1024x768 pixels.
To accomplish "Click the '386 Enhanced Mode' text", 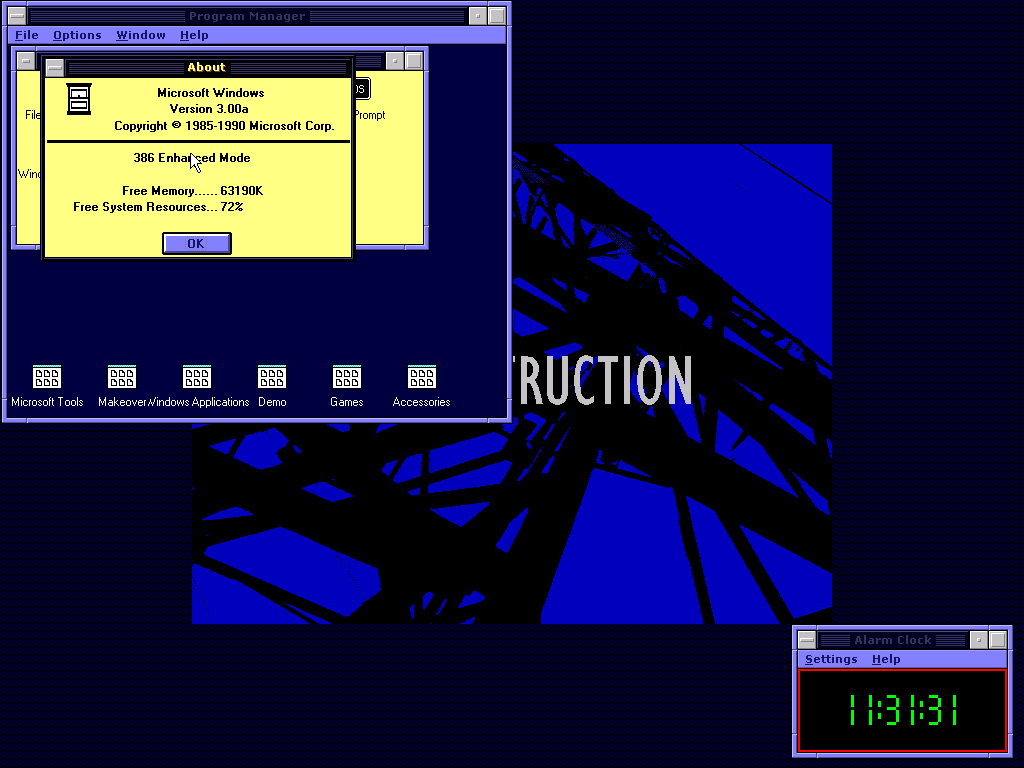I will point(192,158).
